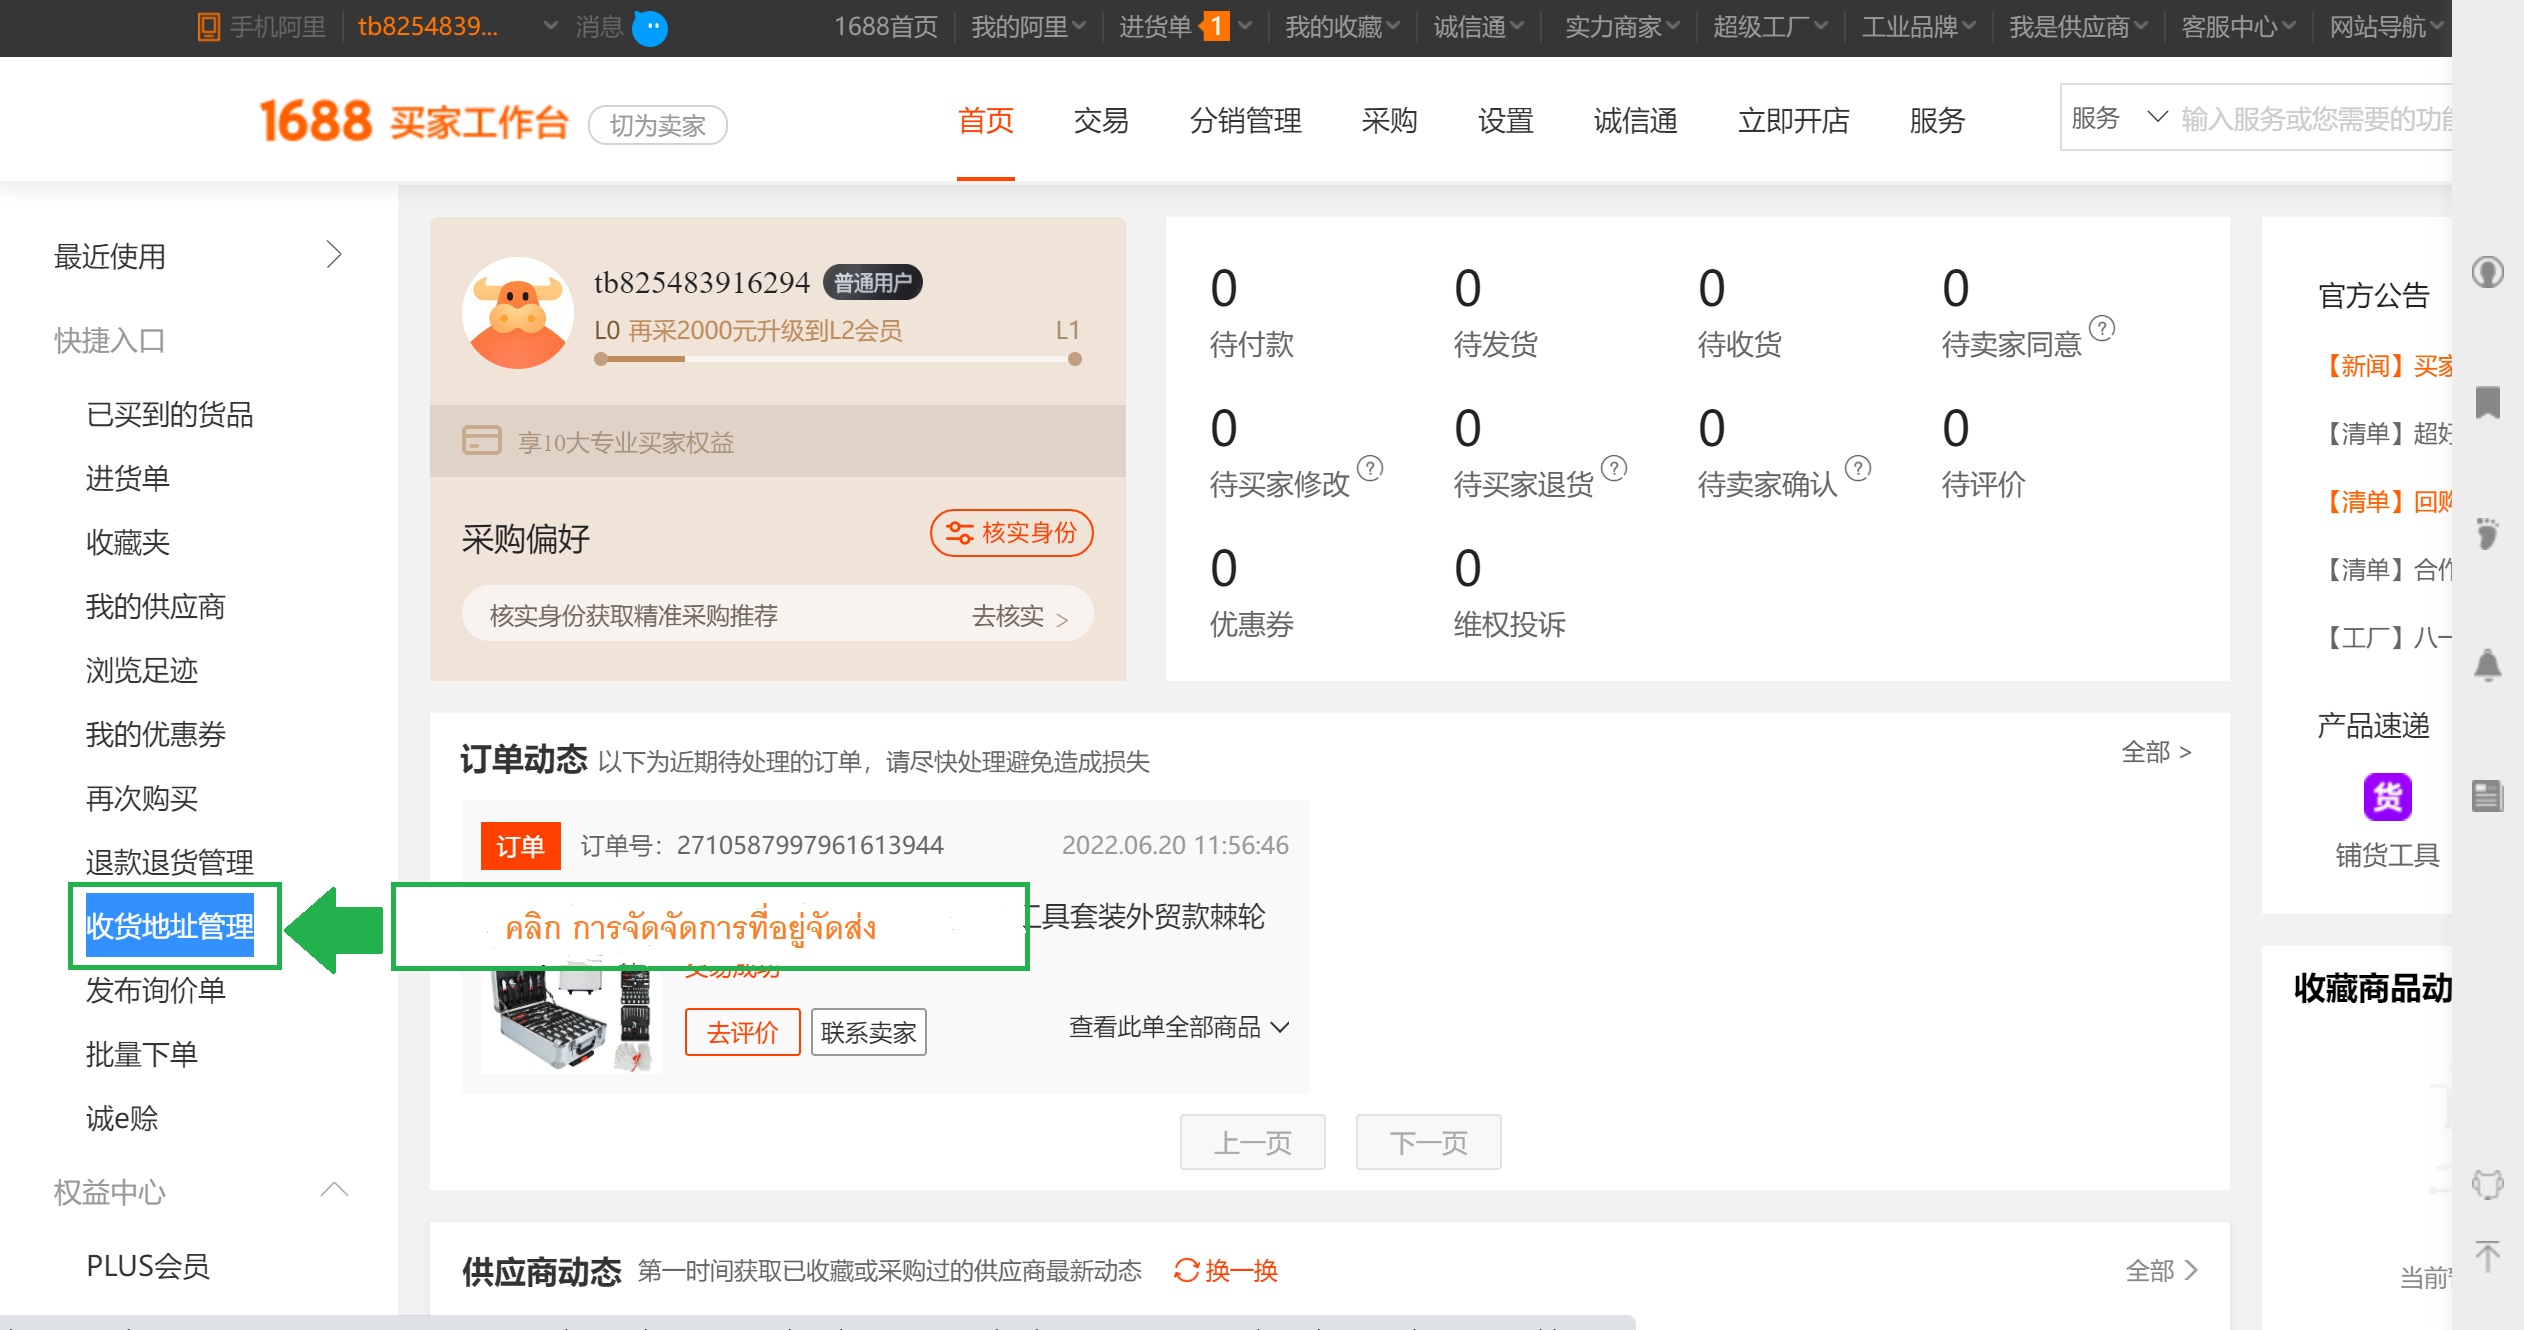
Task: Open PLUS会员 in sidebar
Action: tap(148, 1266)
